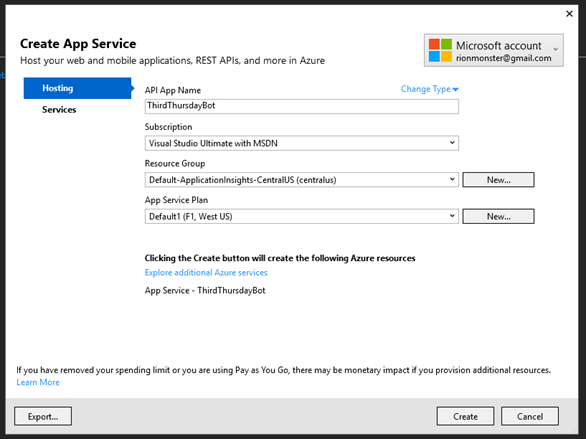Open the Resource Group dropdown
586x439 pixels.
[302, 180]
